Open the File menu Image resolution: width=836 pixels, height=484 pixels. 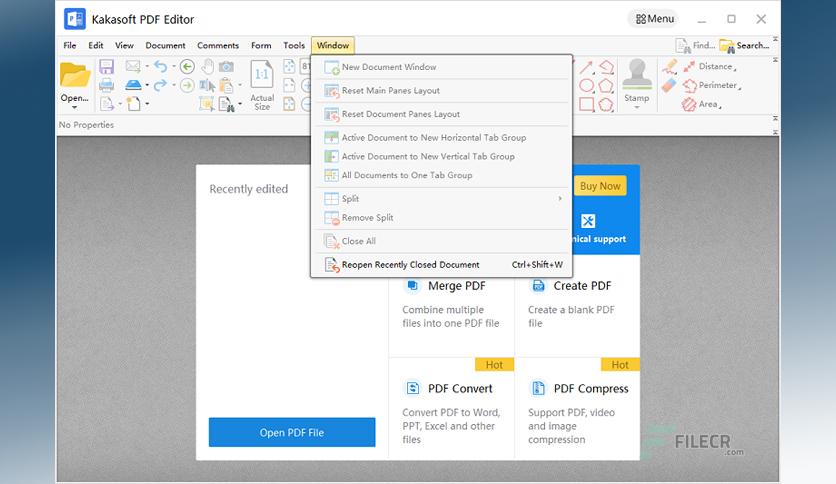pyautogui.click(x=70, y=46)
